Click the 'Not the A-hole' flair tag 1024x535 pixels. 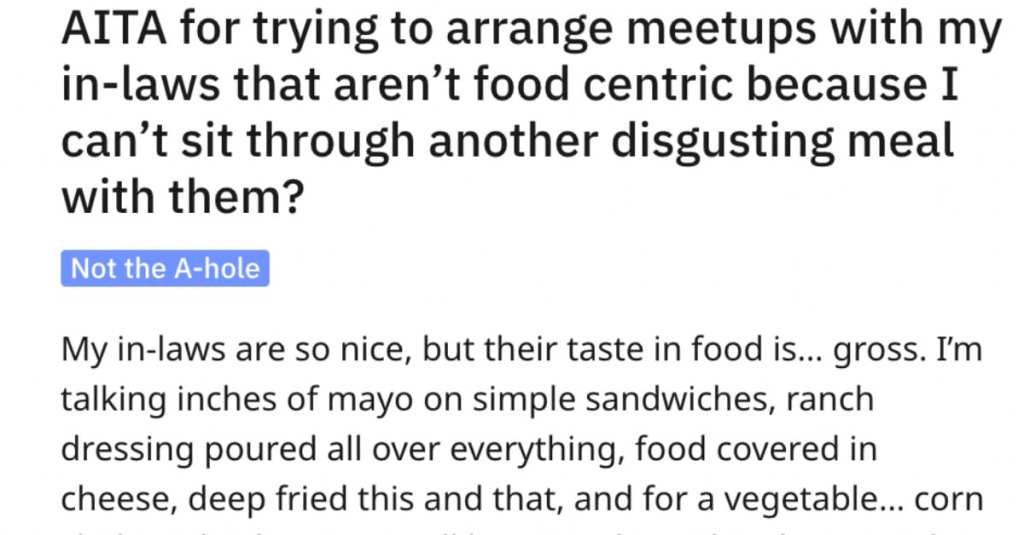(x=165, y=268)
